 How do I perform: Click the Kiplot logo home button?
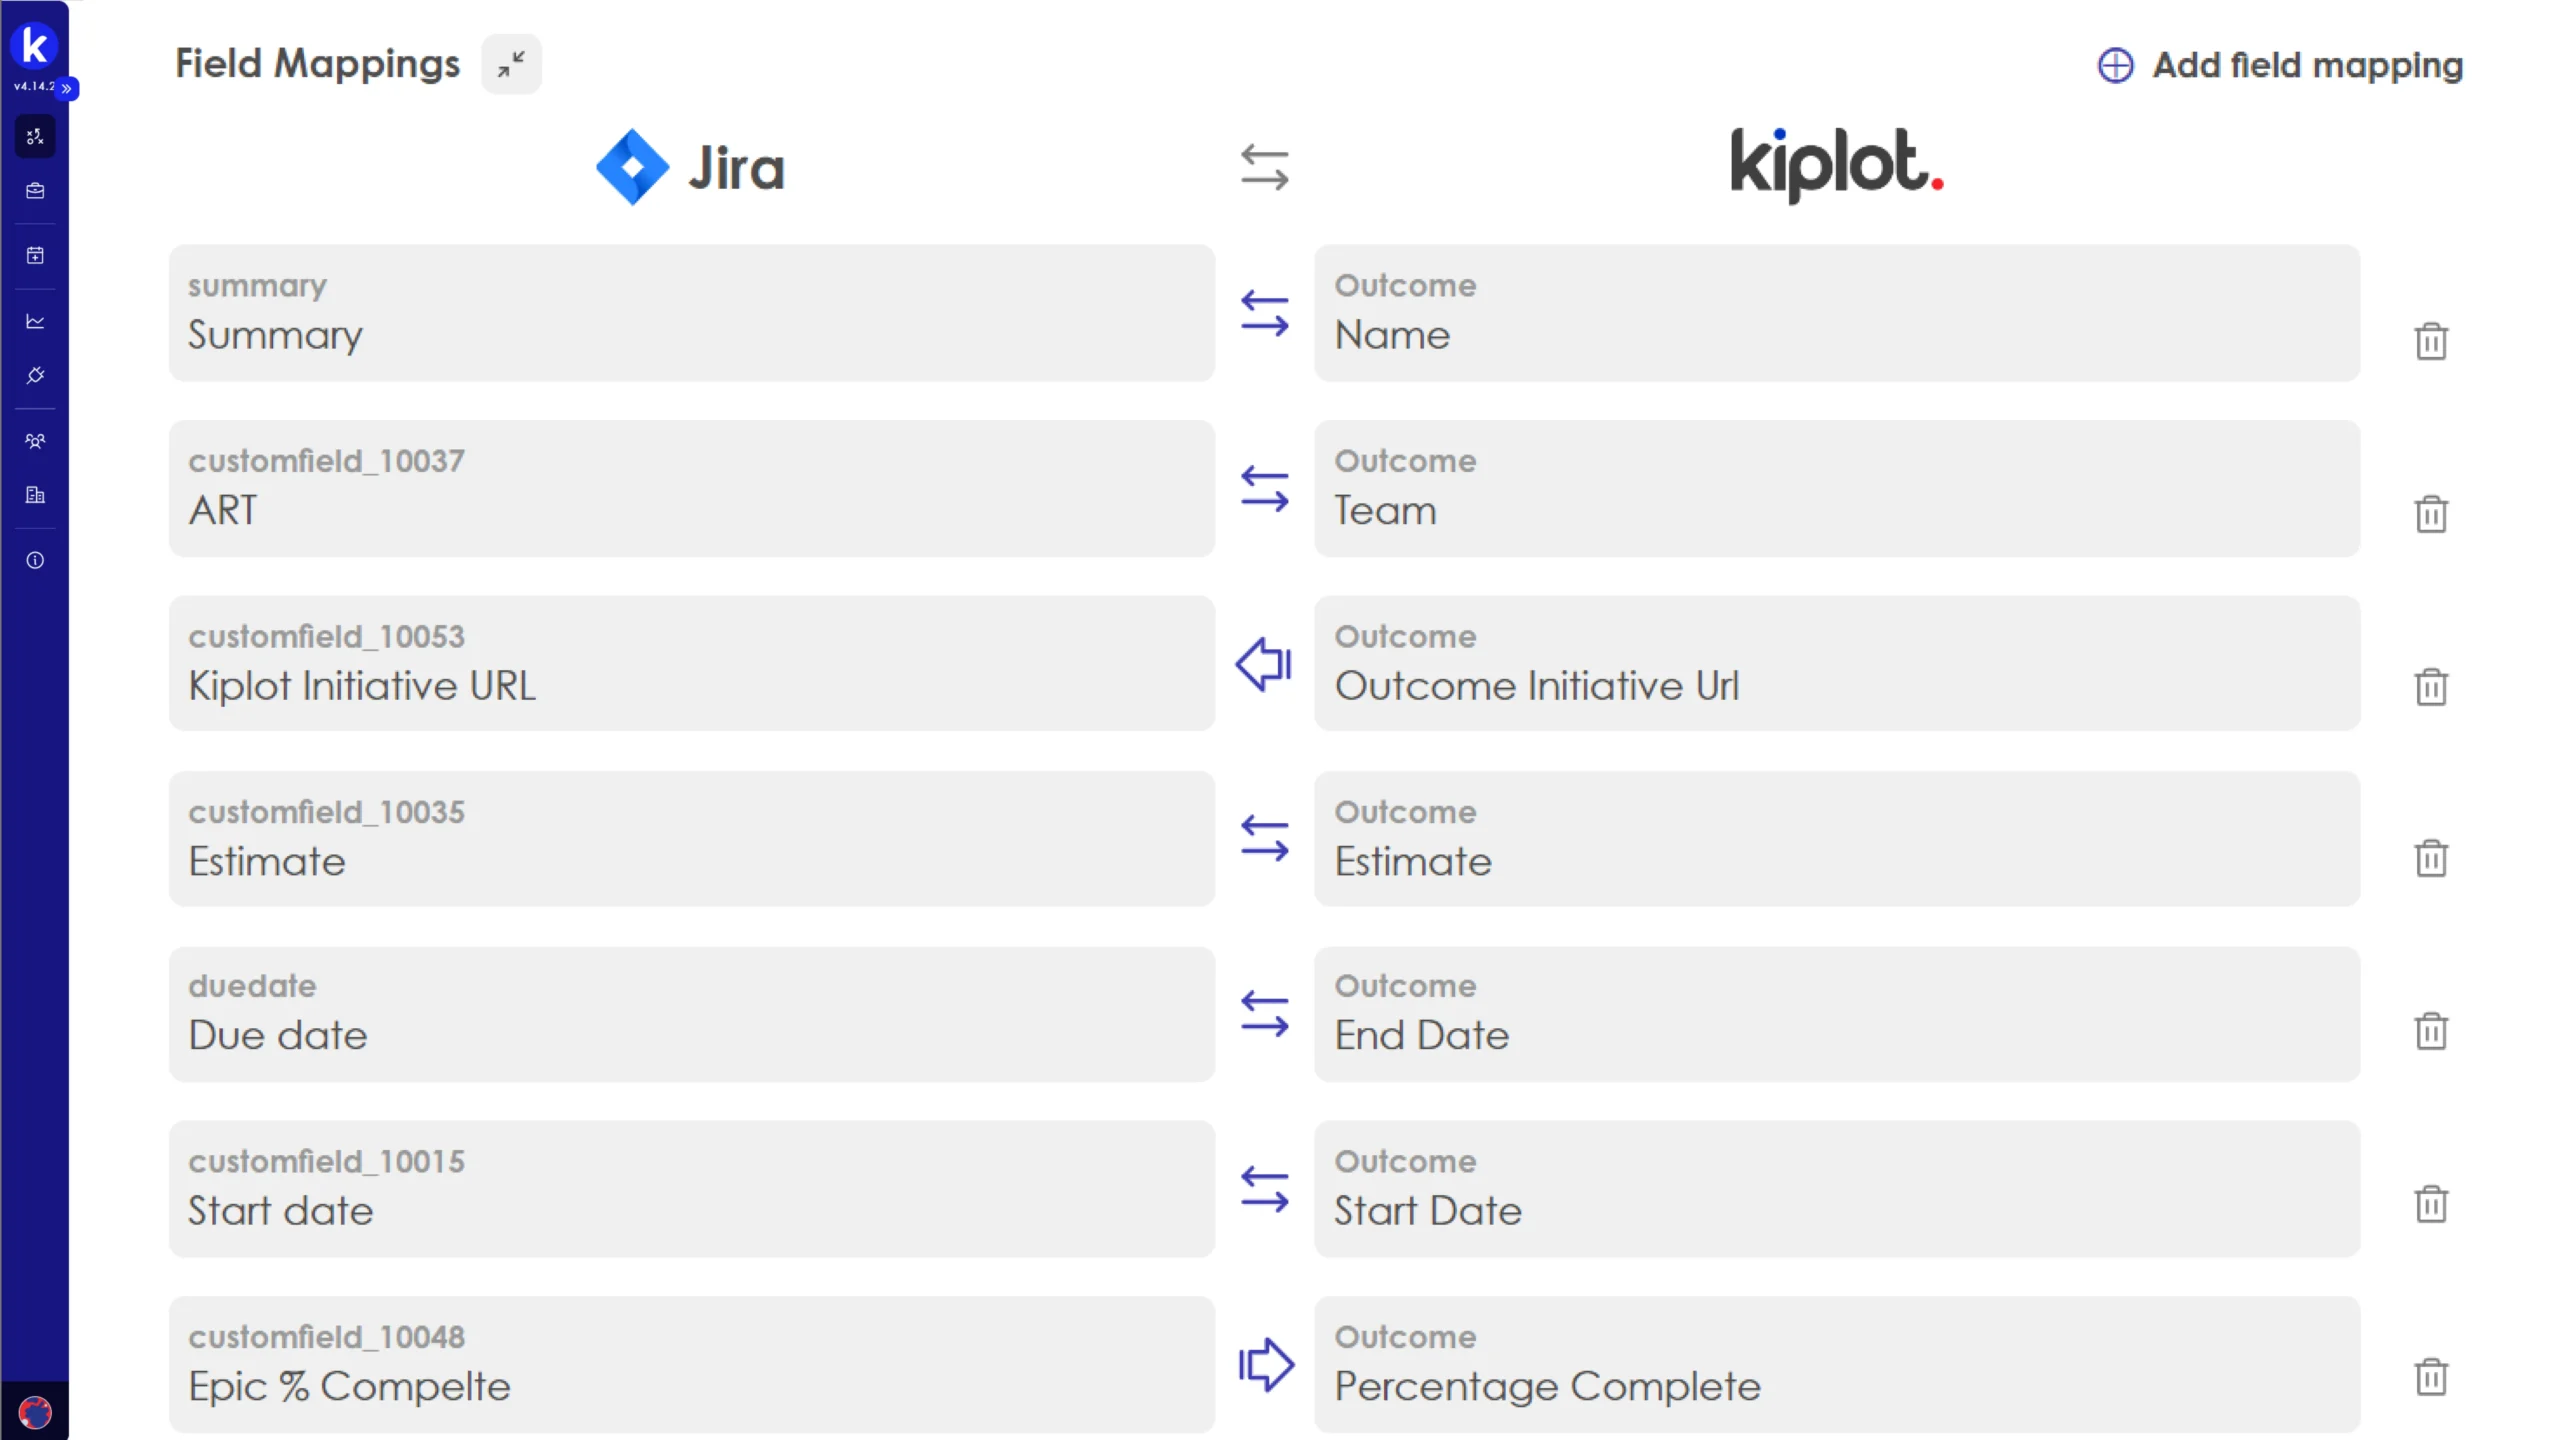coord(34,45)
